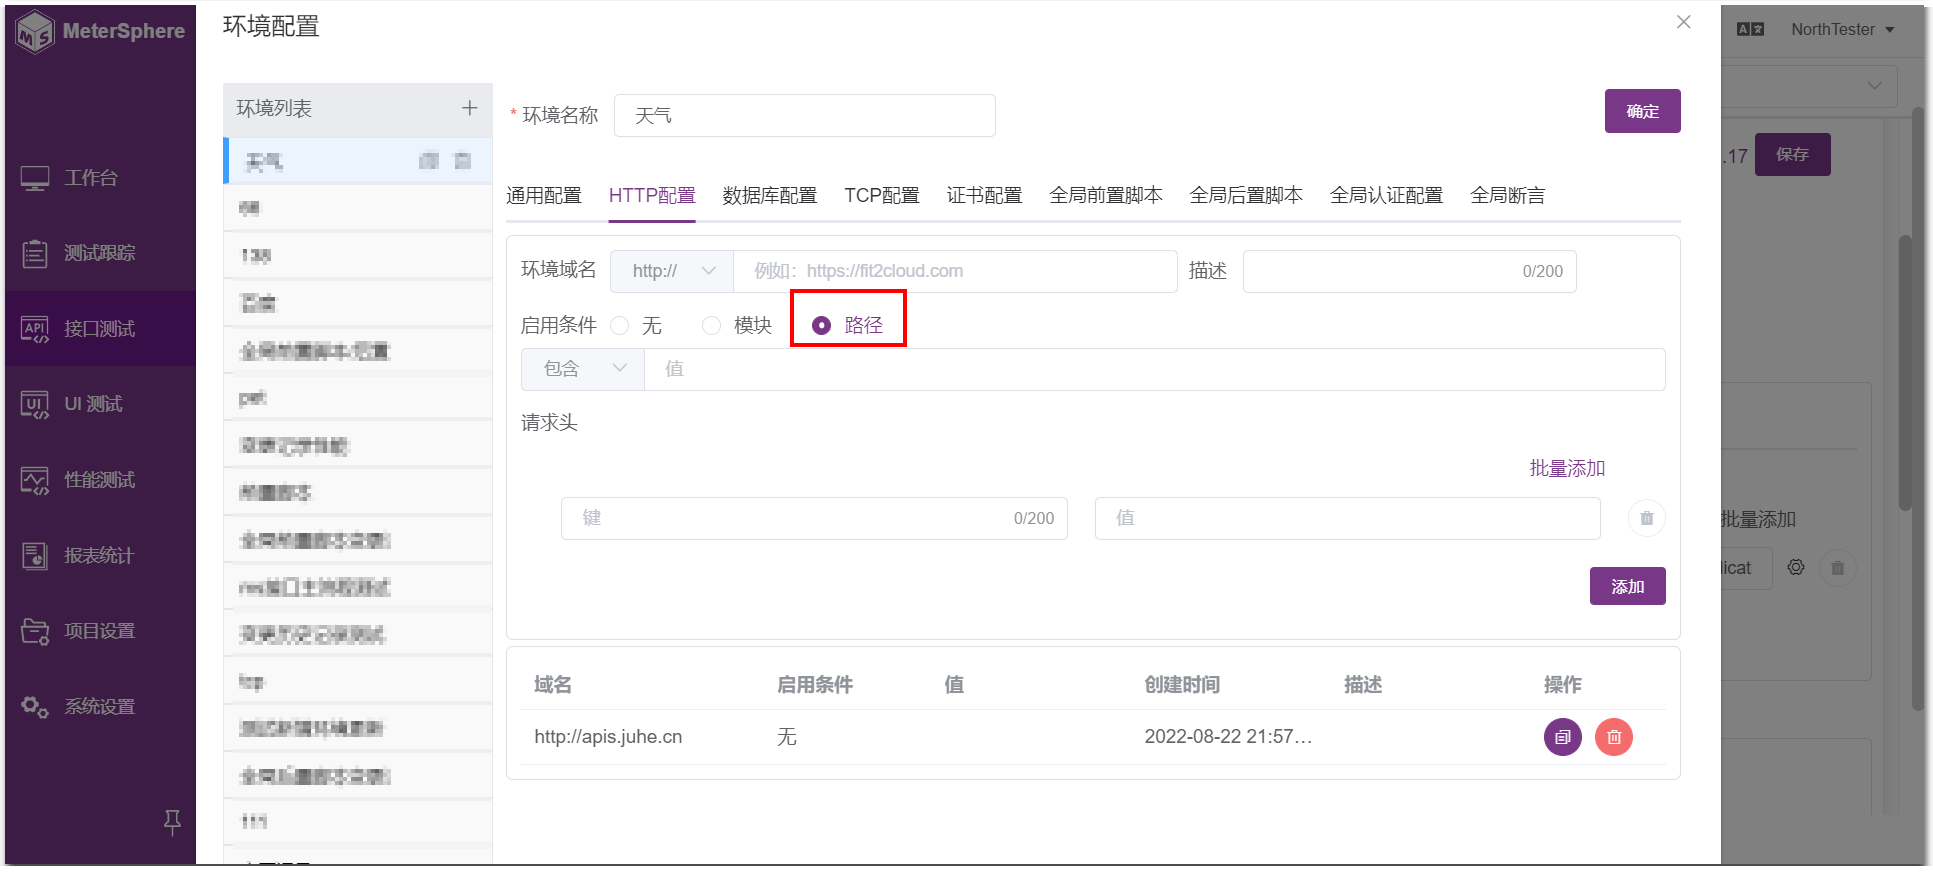Open the http:// protocol dropdown
The height and width of the screenshot is (873, 1933).
[672, 271]
